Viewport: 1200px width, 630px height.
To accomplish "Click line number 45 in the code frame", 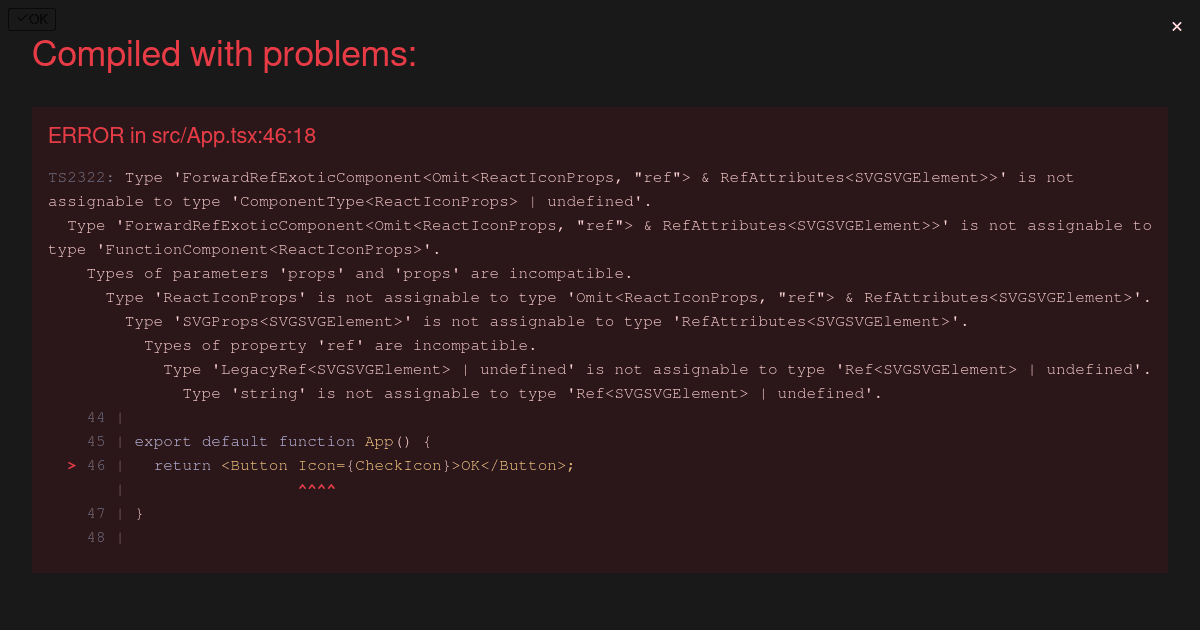I will pos(96,442).
